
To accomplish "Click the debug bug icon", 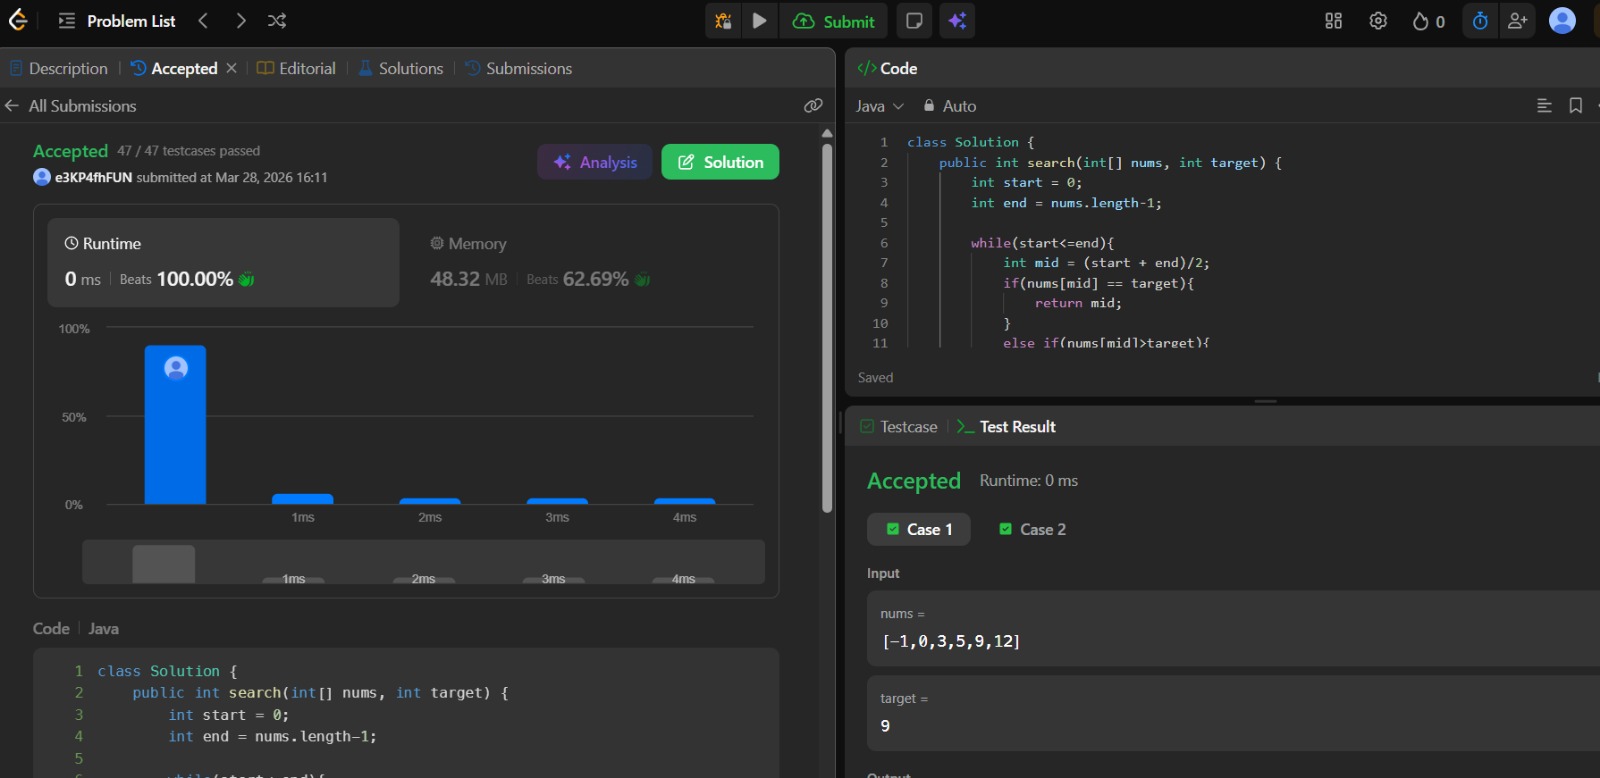I will [x=723, y=21].
